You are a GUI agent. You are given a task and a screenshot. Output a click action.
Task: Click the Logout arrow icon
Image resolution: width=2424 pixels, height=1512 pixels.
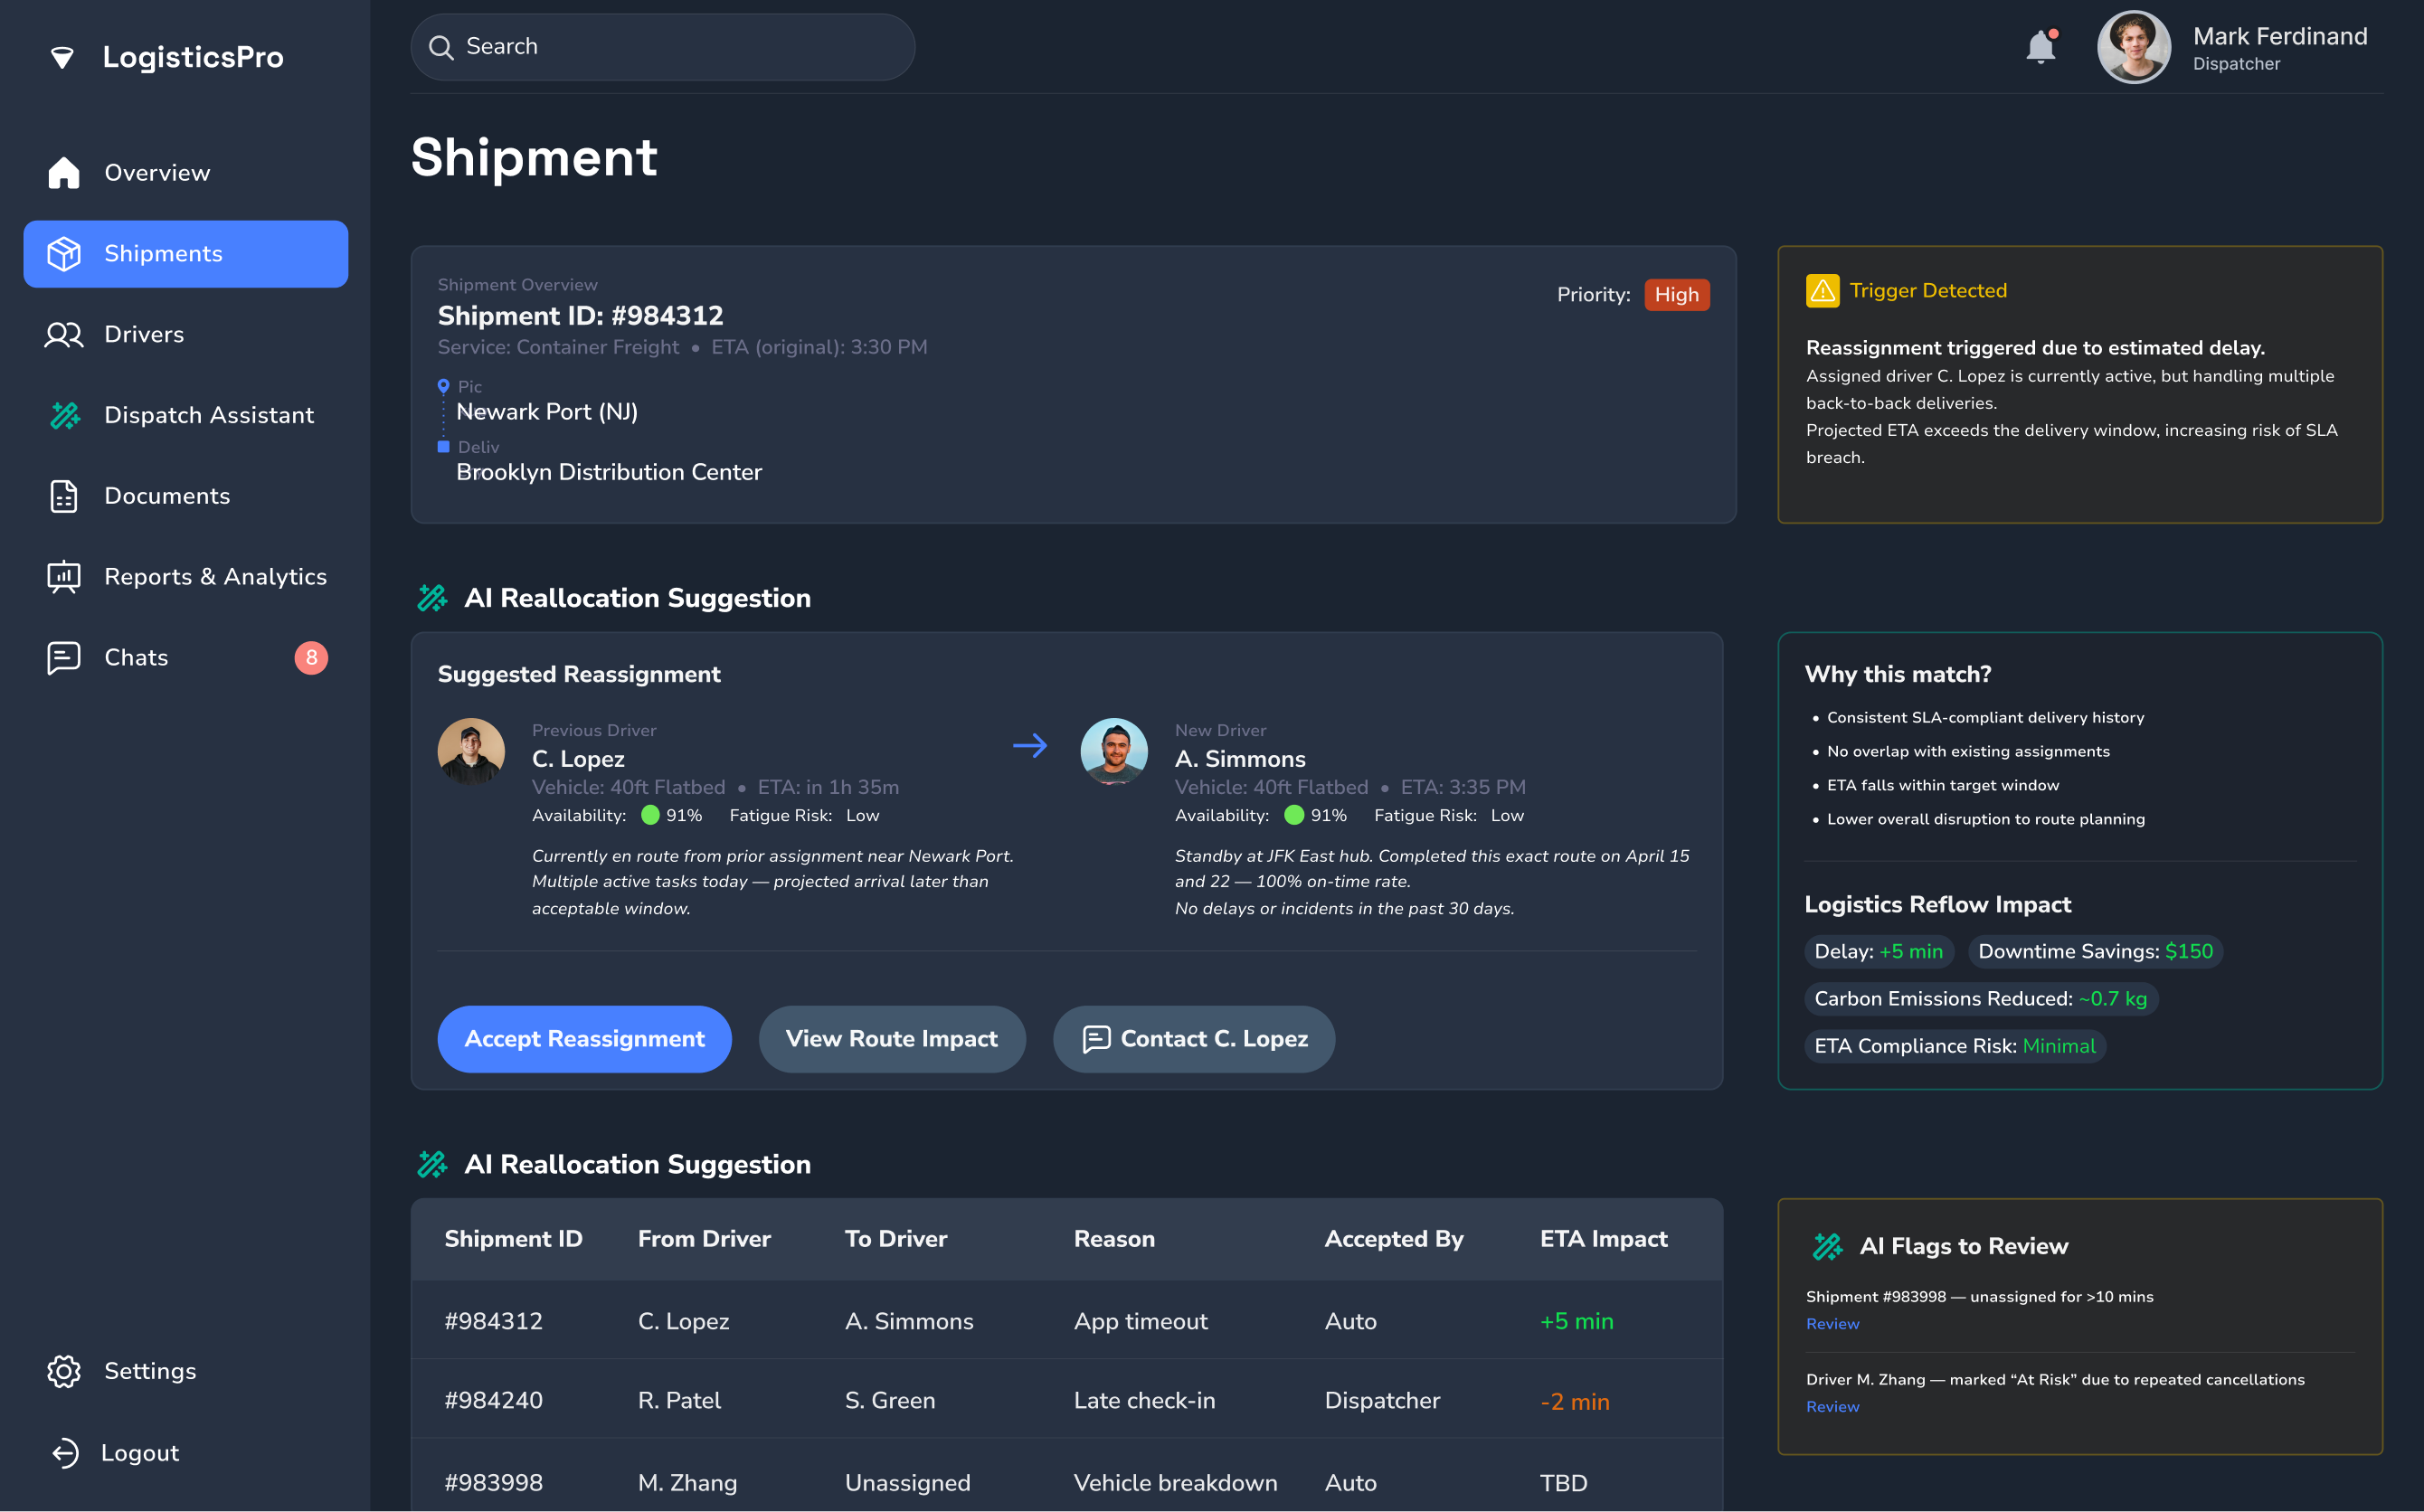tap(65, 1453)
